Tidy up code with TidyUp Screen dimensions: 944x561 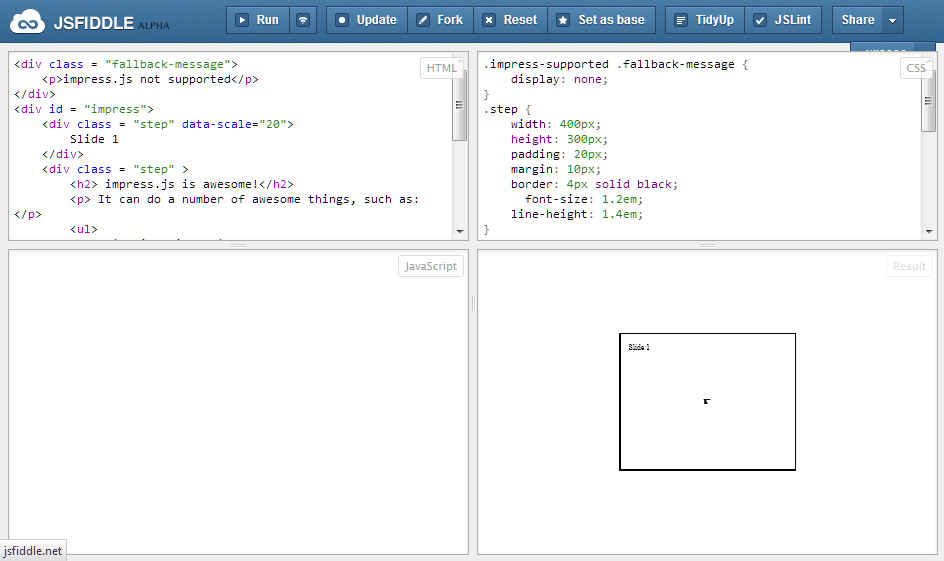pyautogui.click(x=705, y=20)
